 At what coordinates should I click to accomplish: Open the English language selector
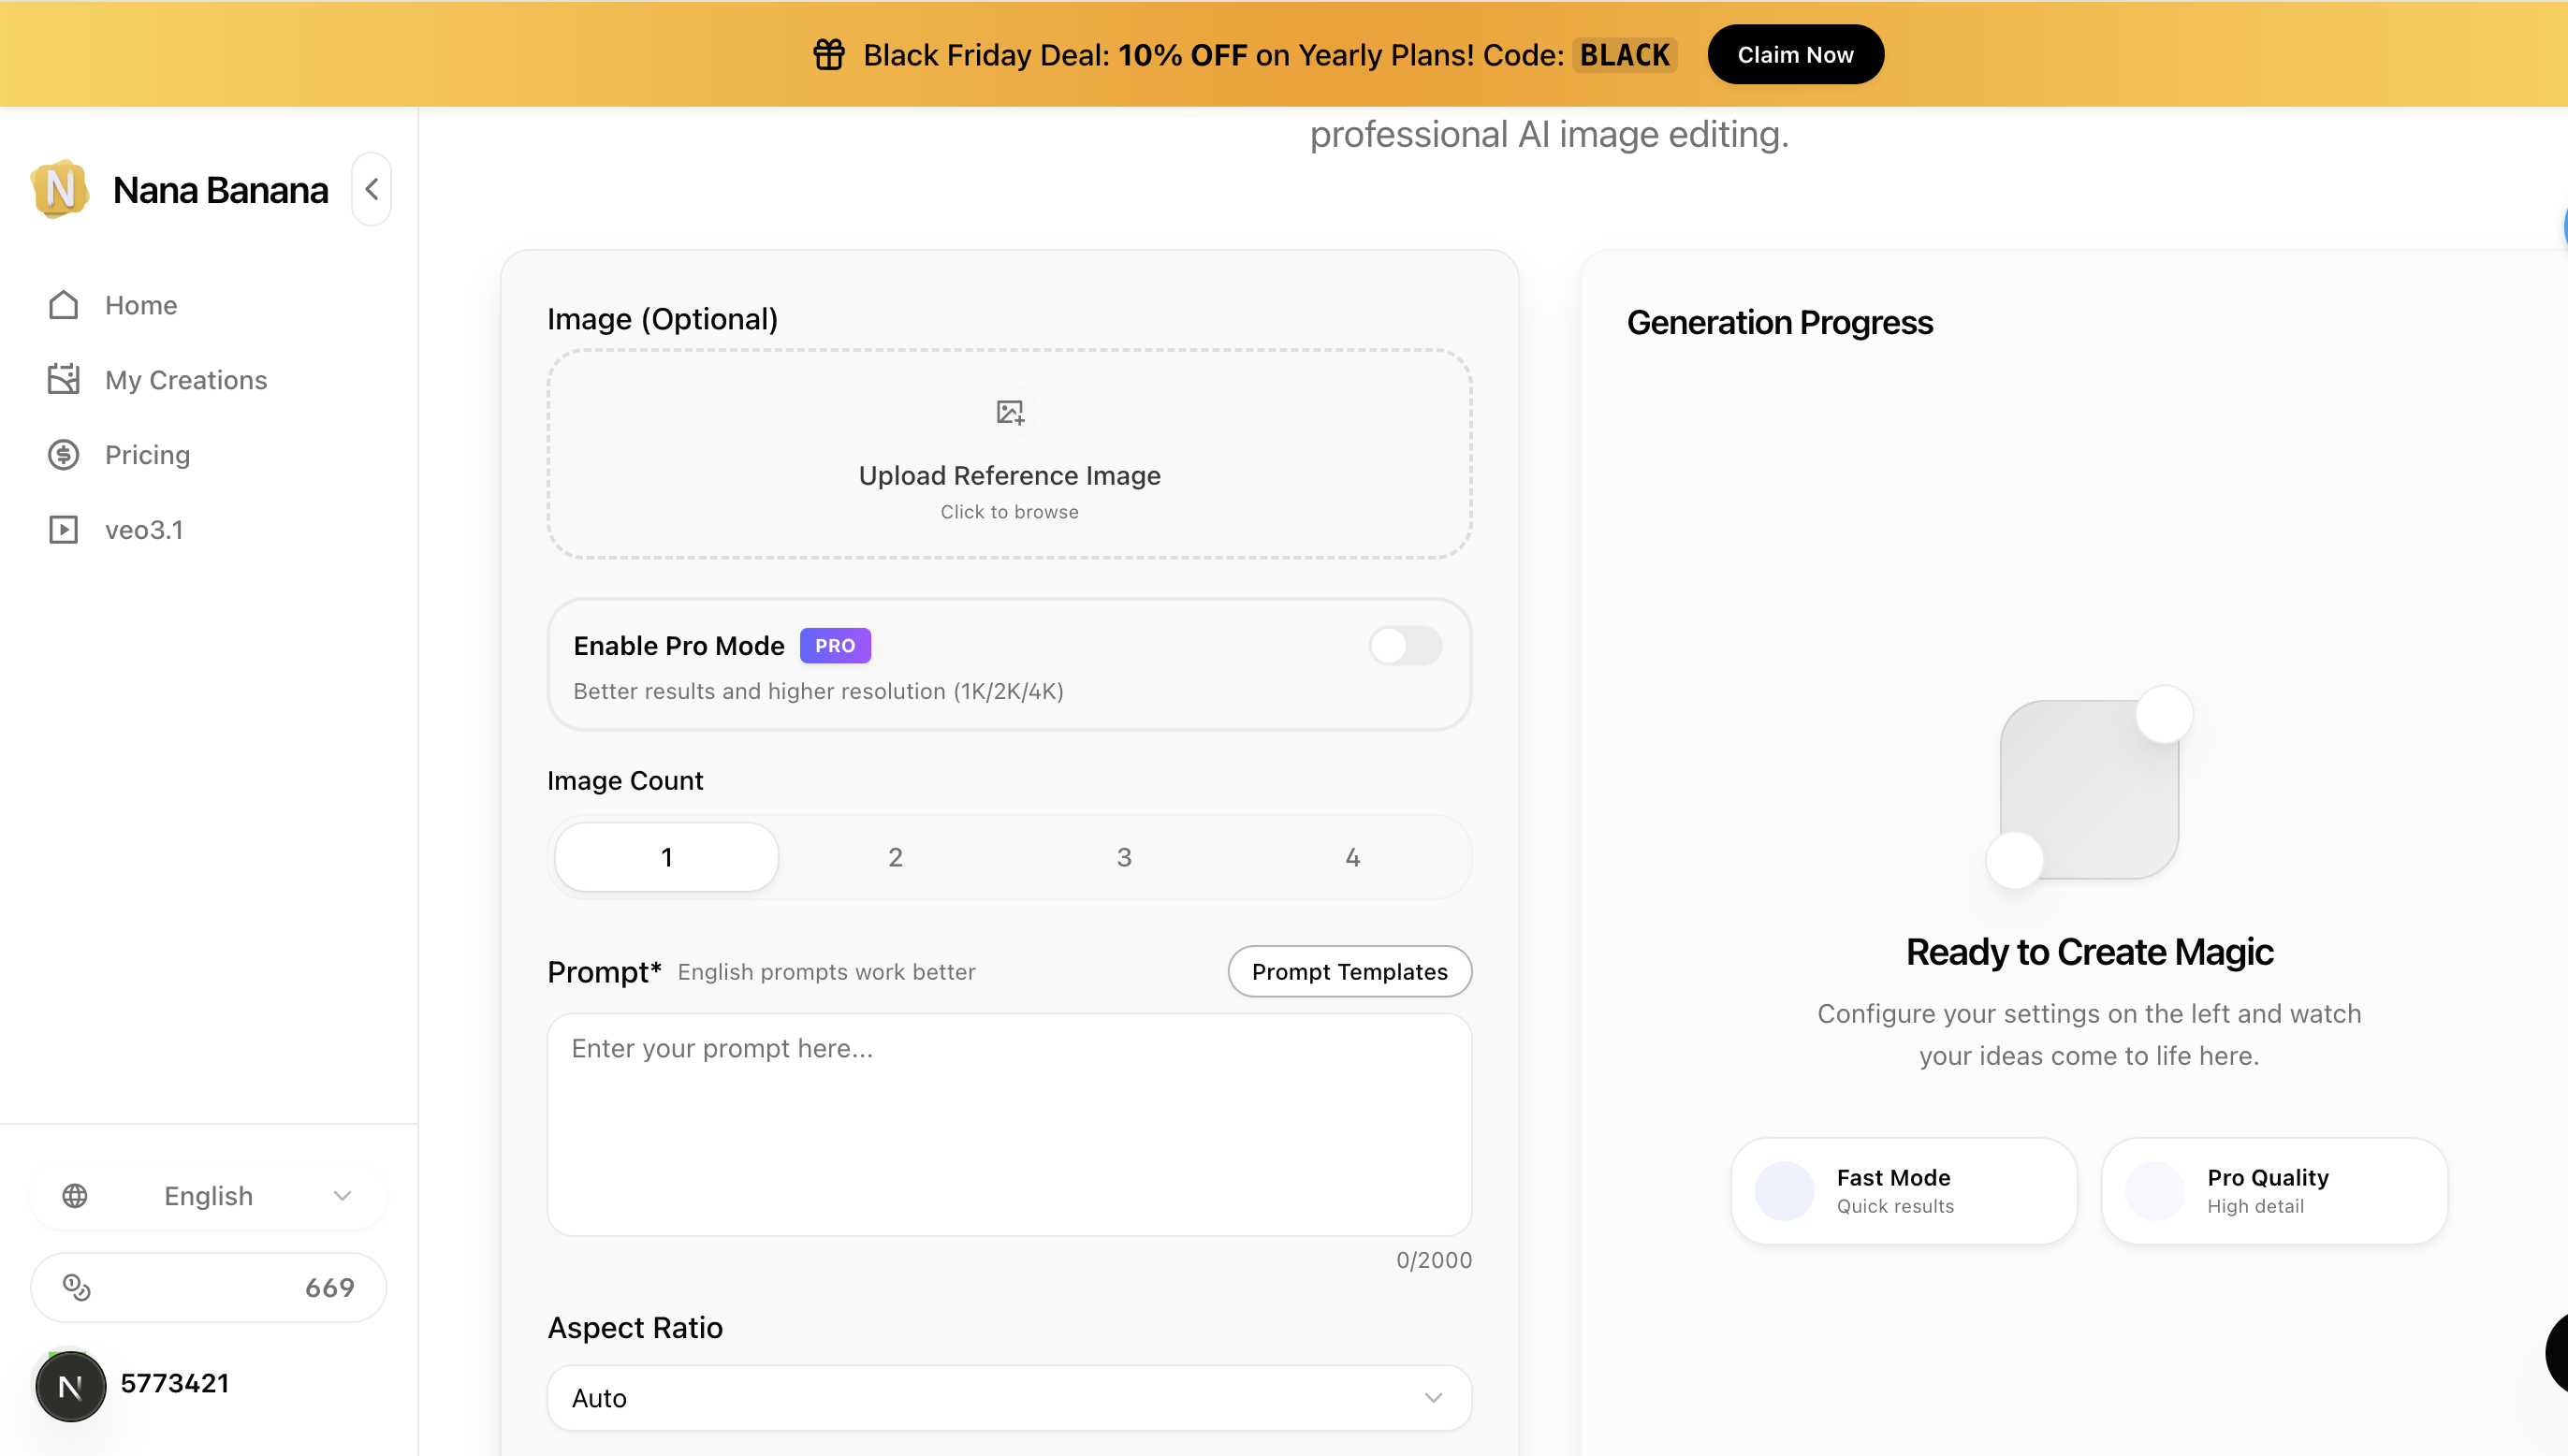click(x=208, y=1196)
